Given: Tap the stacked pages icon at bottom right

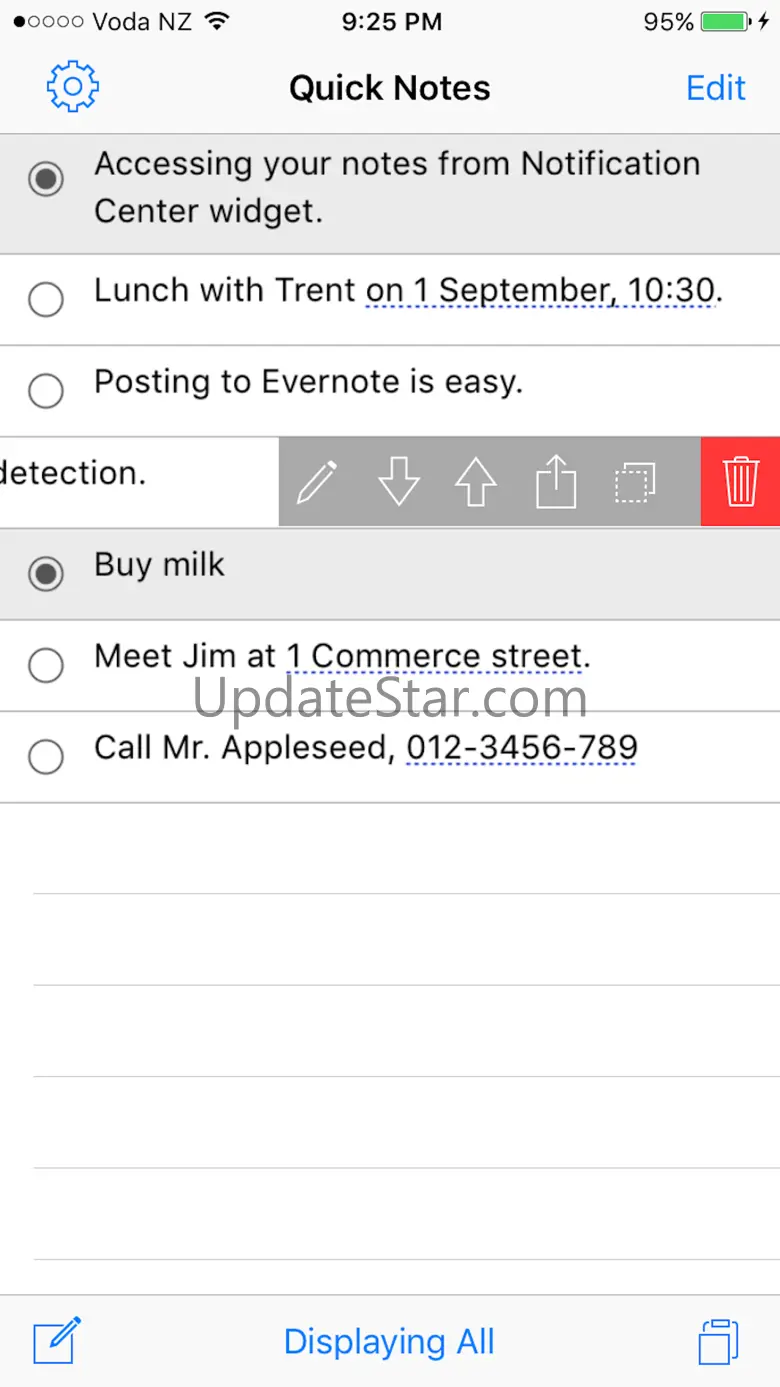Looking at the screenshot, I should click(x=718, y=1341).
